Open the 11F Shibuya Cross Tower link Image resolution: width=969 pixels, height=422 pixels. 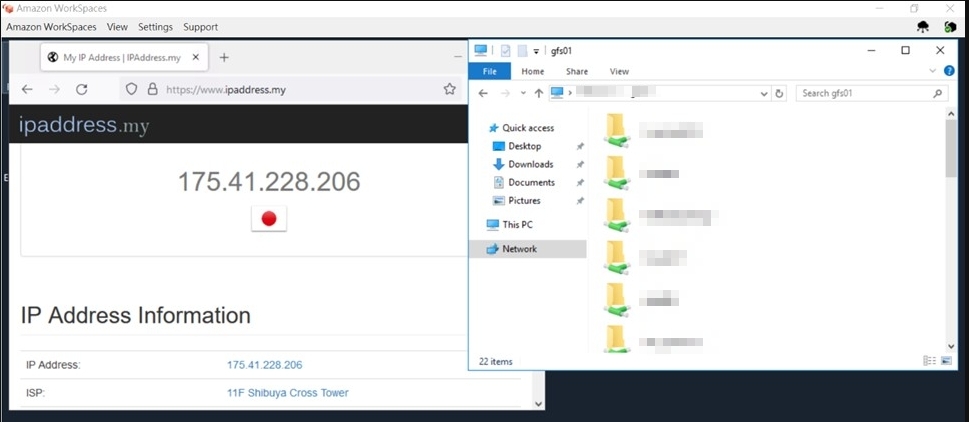point(287,393)
